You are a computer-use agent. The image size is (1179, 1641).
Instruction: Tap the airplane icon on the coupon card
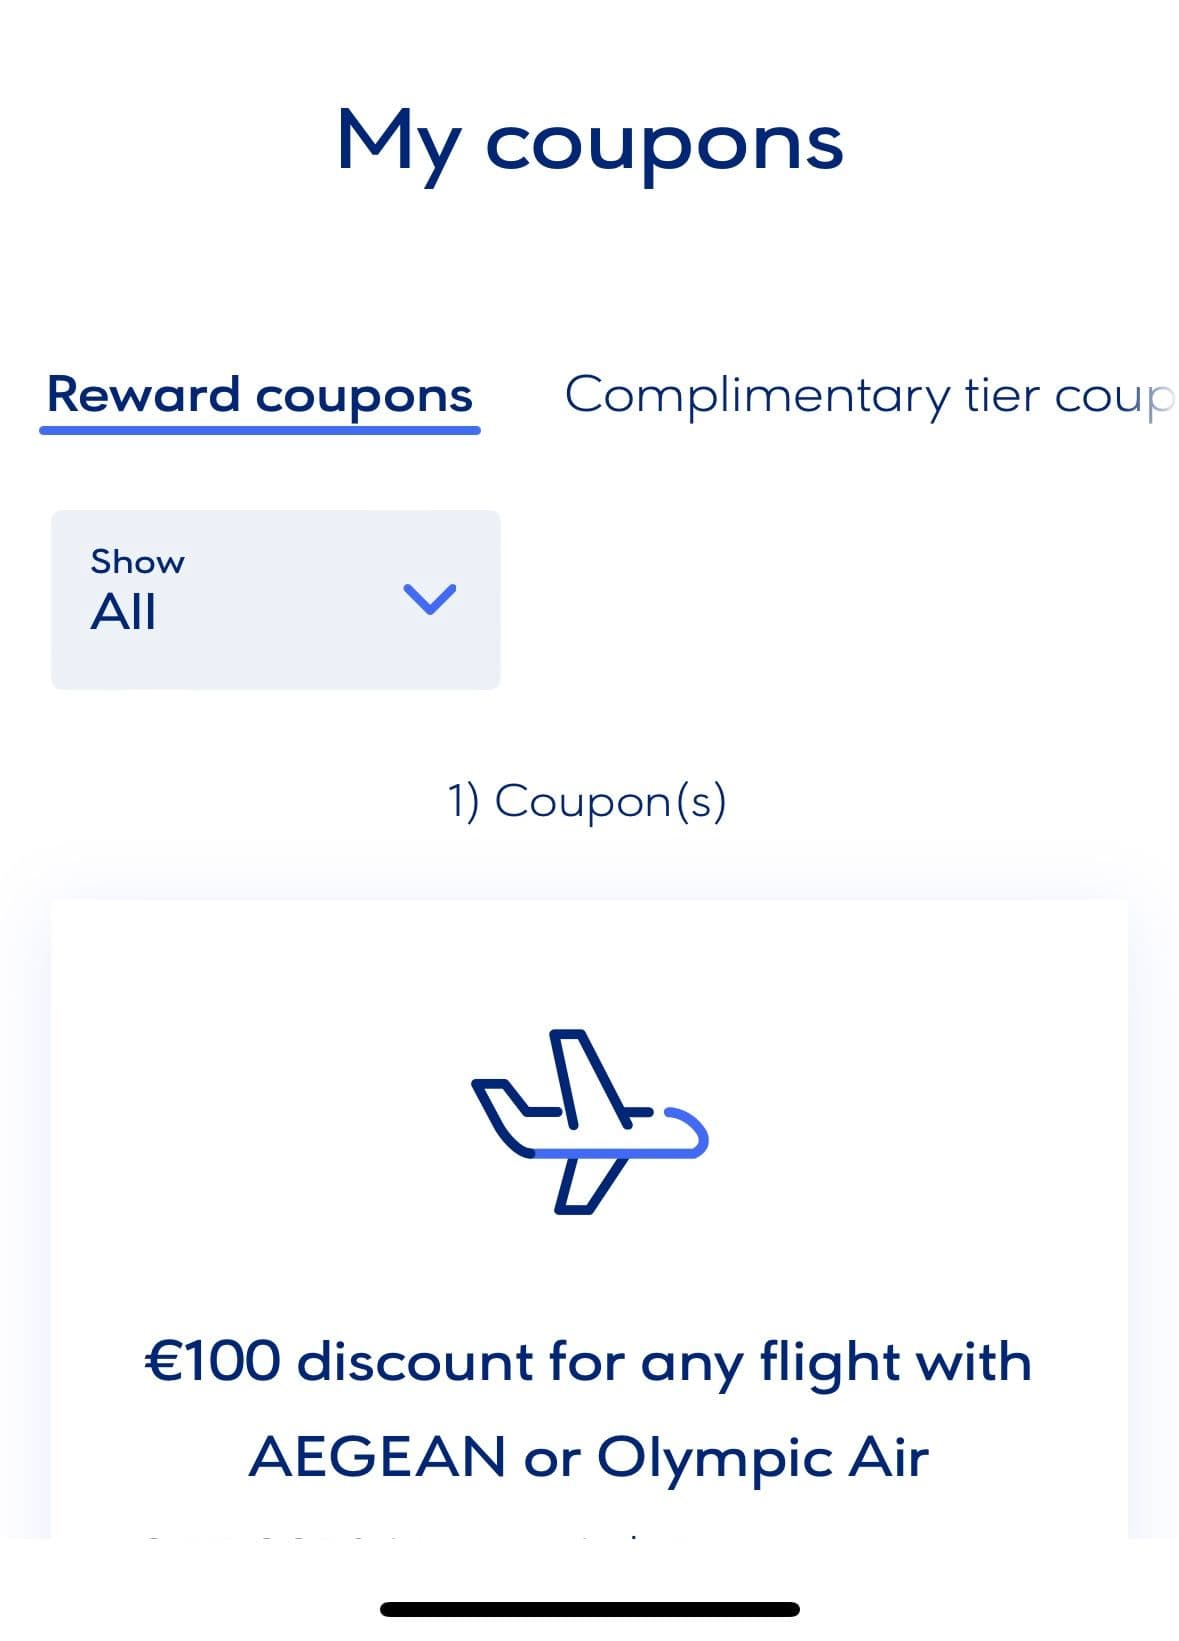589,1121
